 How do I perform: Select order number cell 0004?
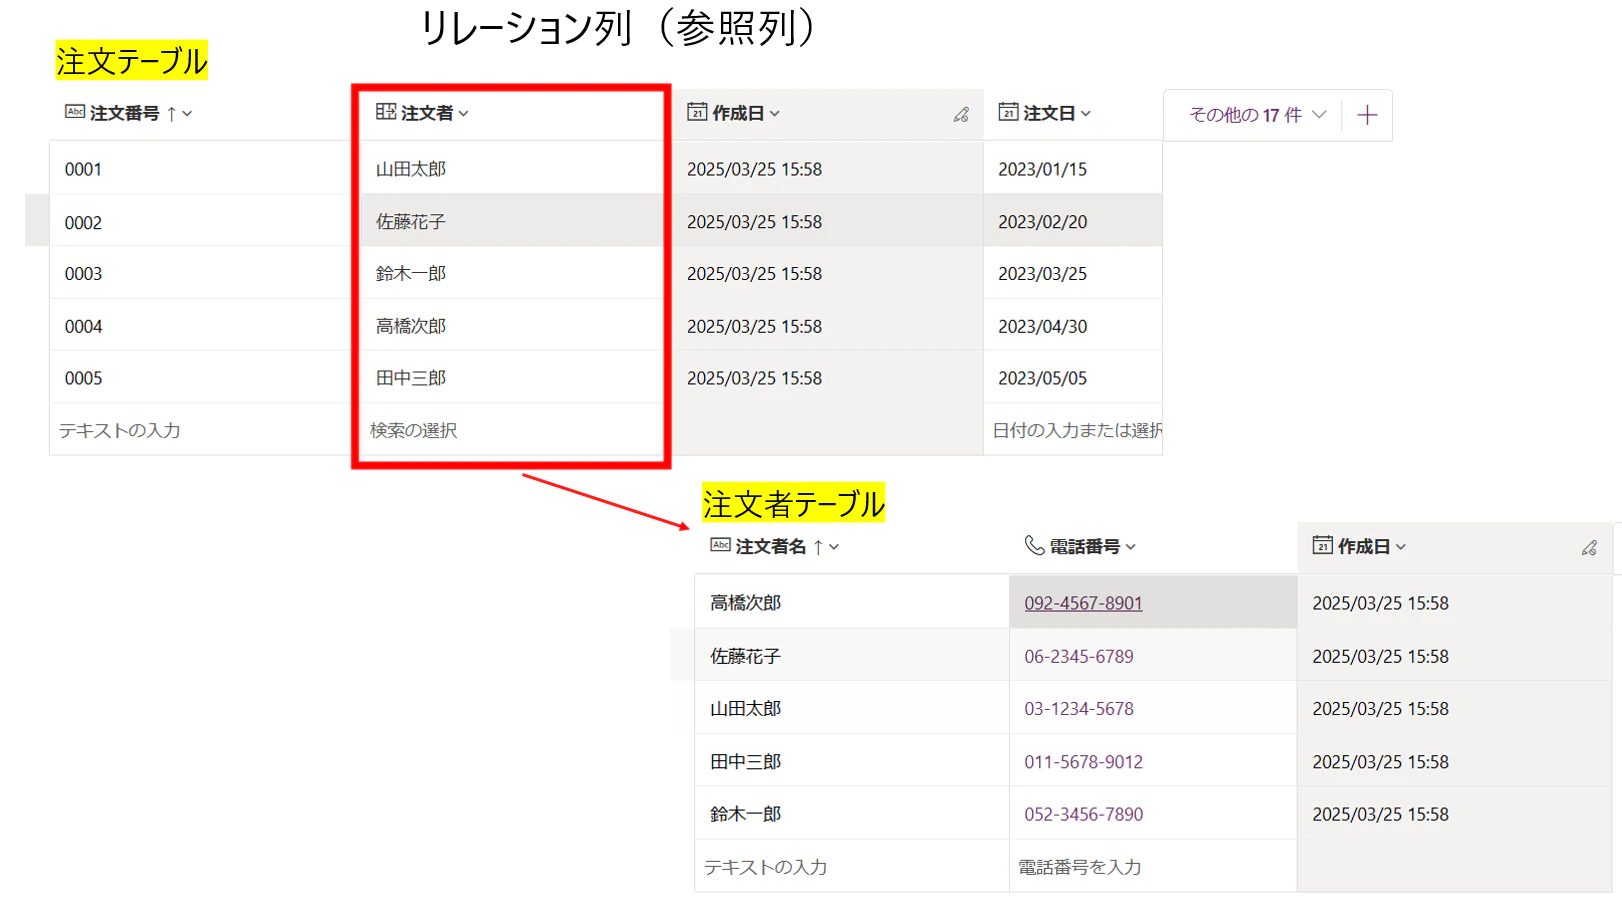(x=200, y=326)
